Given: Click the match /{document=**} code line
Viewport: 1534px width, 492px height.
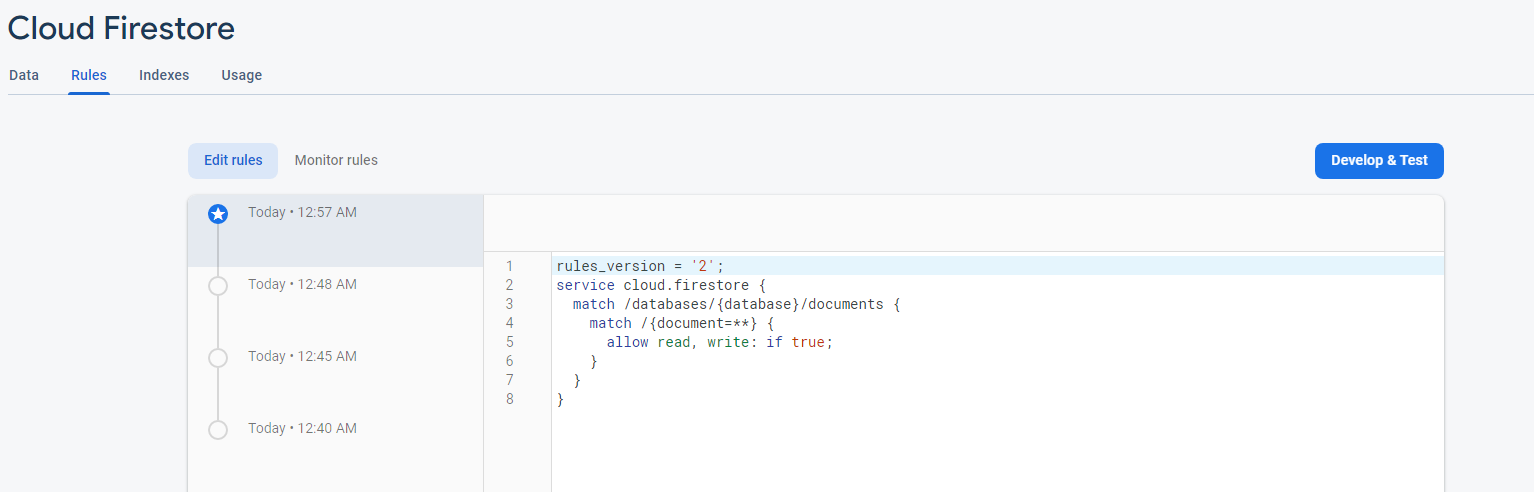Looking at the screenshot, I should click(x=682, y=323).
